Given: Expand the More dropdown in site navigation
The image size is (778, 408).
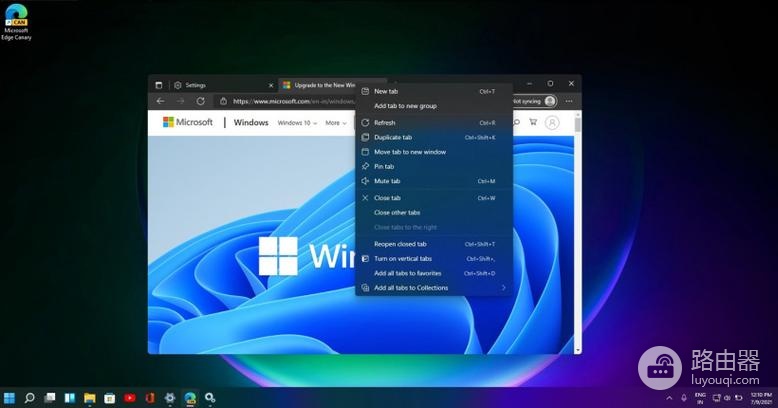Looking at the screenshot, I should pyautogui.click(x=336, y=123).
